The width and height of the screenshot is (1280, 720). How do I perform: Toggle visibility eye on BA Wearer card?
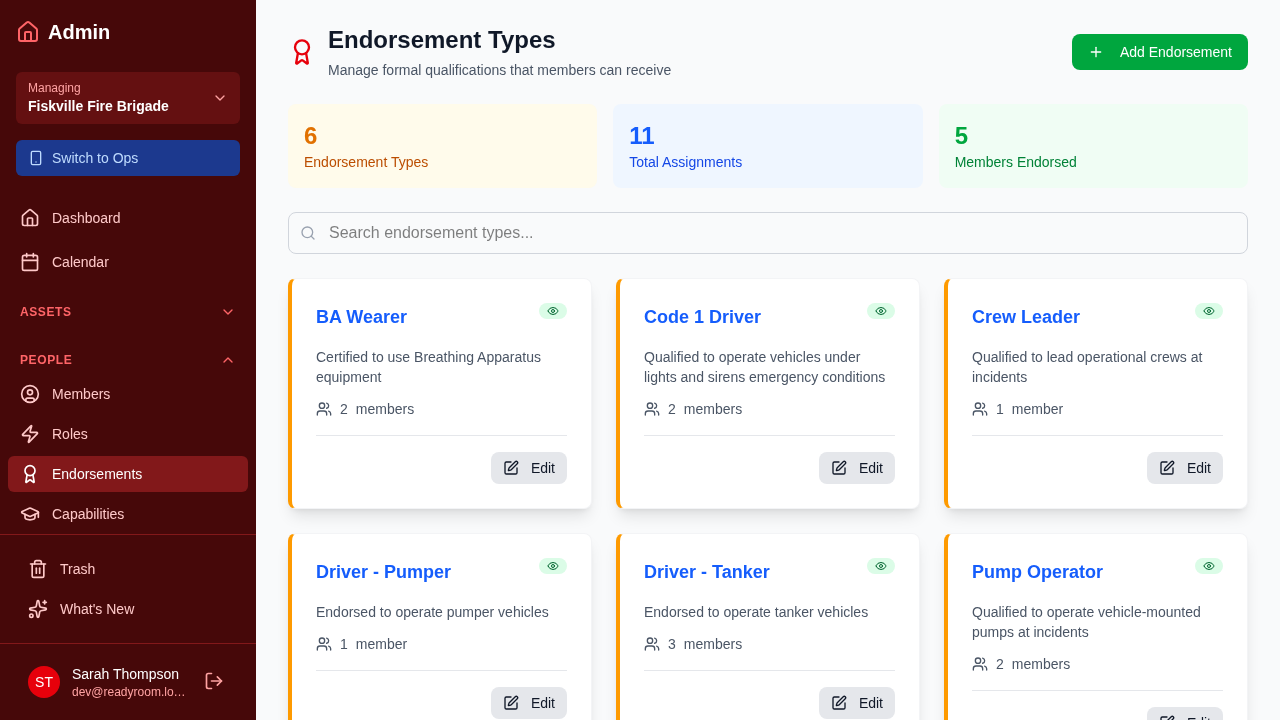coord(553,311)
